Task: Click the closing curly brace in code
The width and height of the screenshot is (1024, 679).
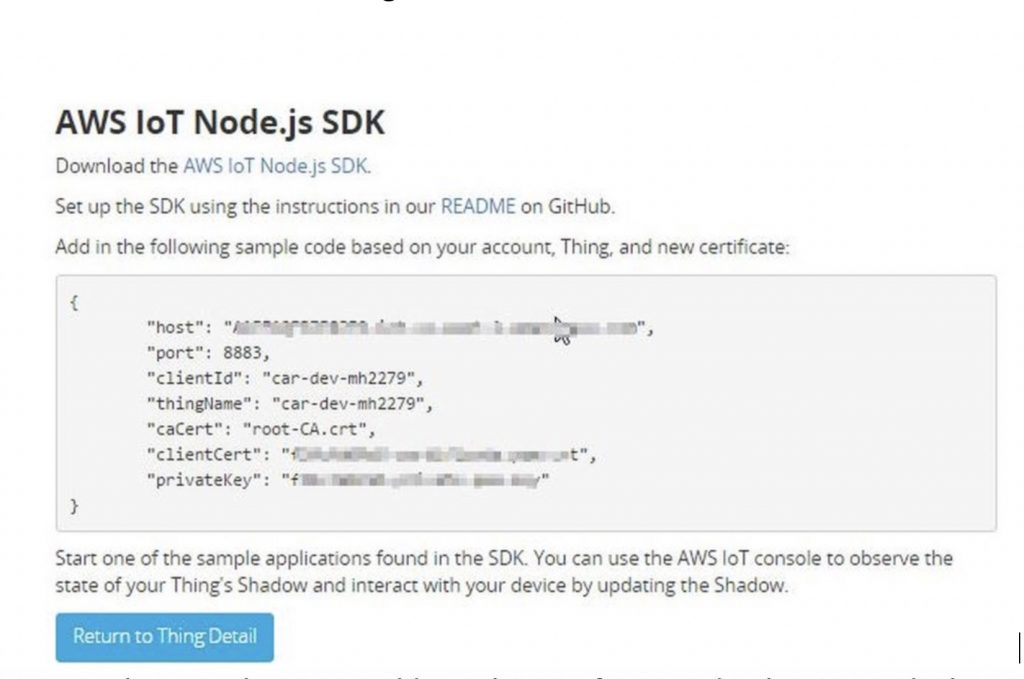Action: point(74,506)
